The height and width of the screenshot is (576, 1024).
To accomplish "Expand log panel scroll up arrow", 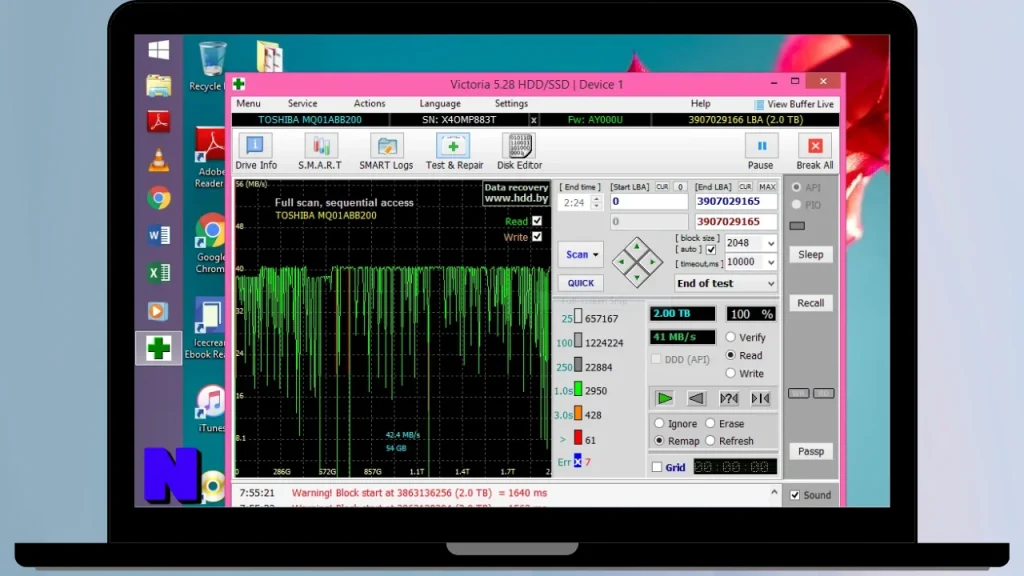I will [774, 493].
